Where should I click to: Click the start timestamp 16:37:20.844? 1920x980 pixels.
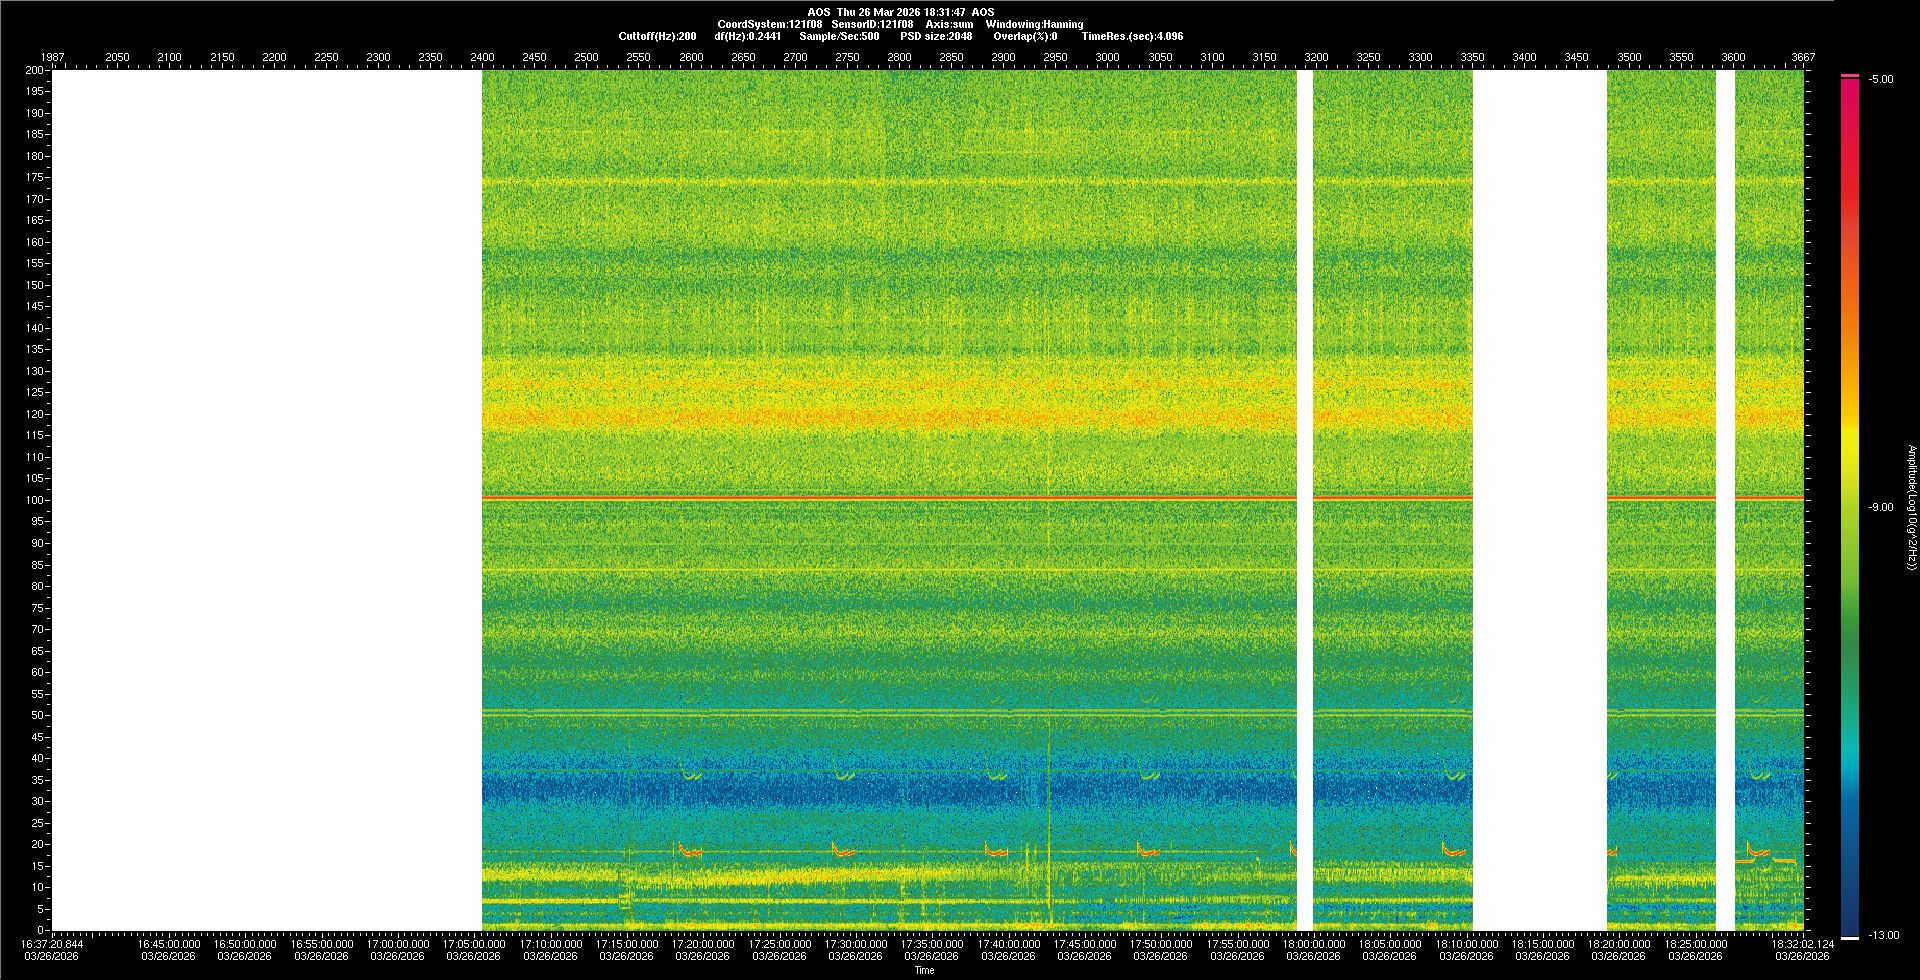click(53, 943)
